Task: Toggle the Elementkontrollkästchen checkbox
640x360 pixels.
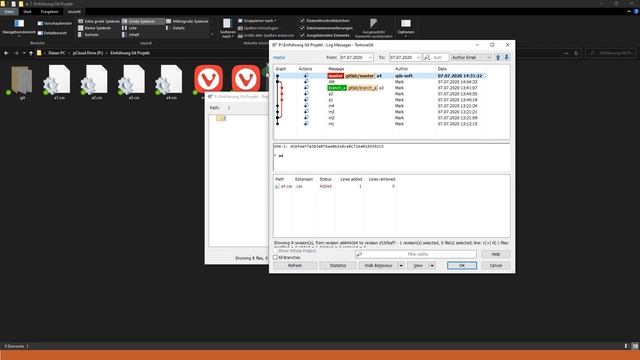Action: tap(302, 20)
